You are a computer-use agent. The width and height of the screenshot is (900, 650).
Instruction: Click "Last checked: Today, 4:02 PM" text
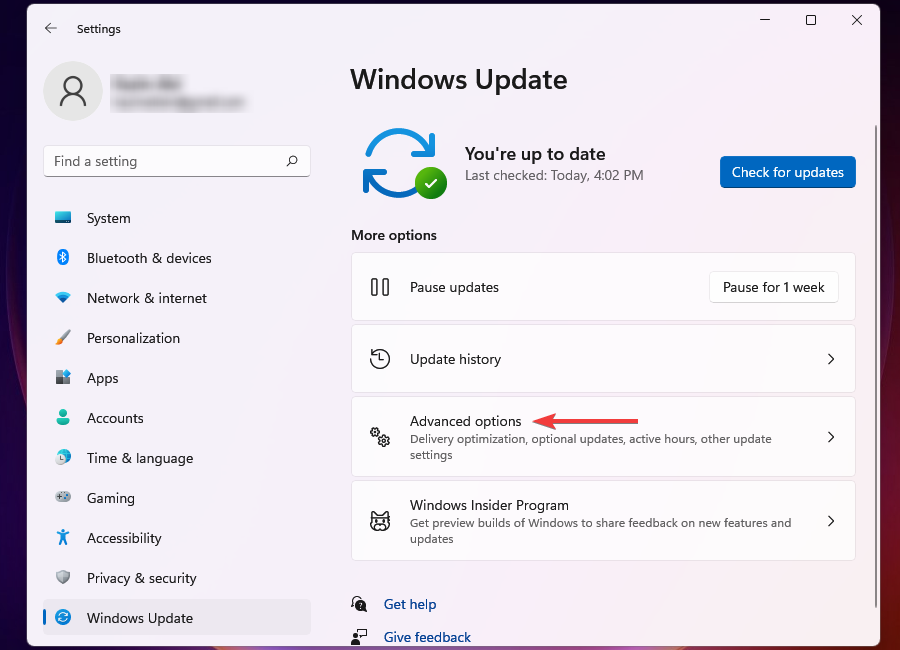click(x=554, y=175)
